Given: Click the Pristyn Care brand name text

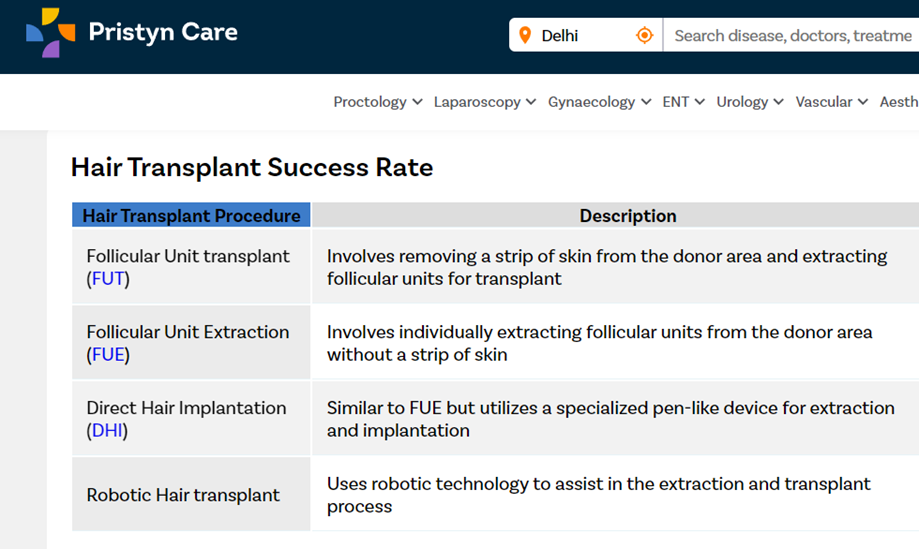Looking at the screenshot, I should 163,32.
